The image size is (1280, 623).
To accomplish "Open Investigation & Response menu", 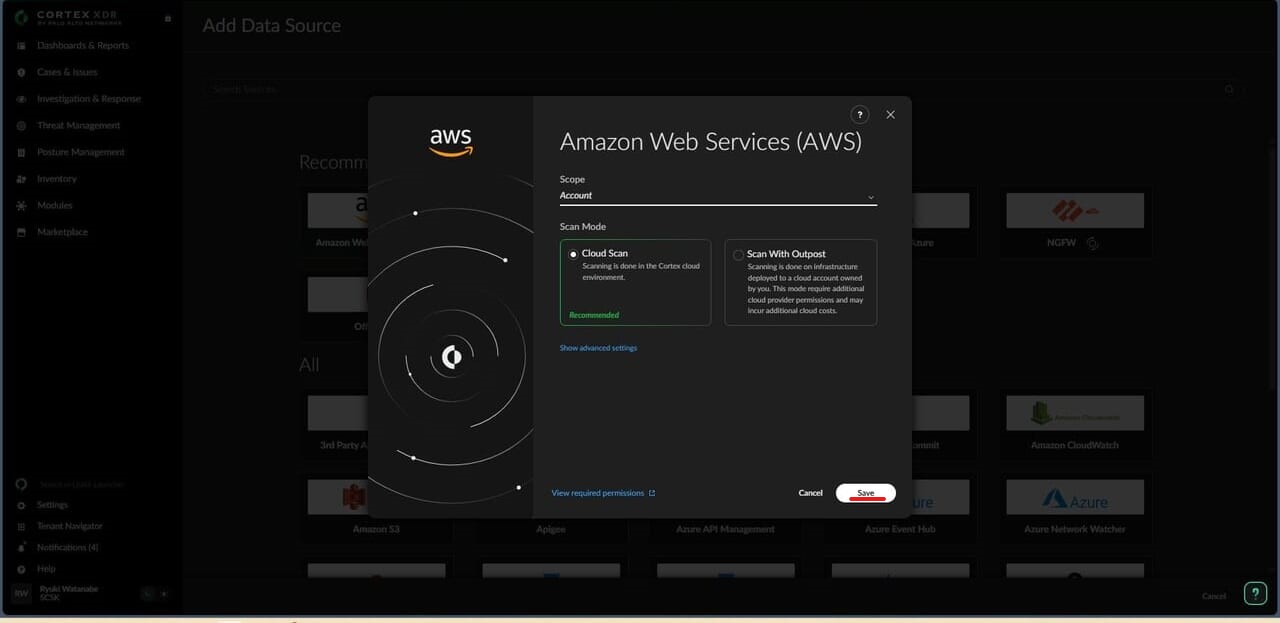I will [x=88, y=99].
